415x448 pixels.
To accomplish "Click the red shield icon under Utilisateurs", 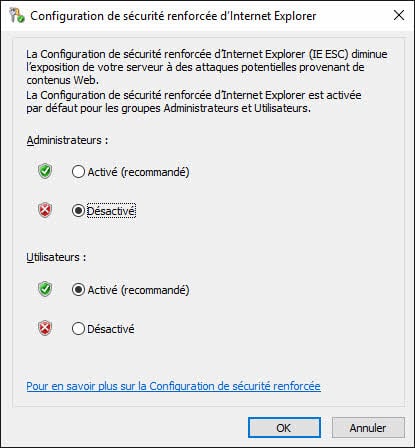I will (x=45, y=328).
